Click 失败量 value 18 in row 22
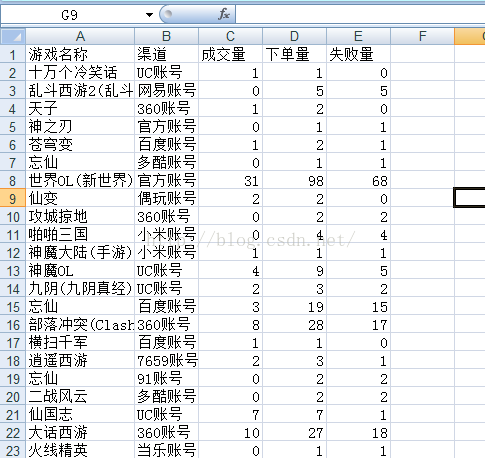Screen dimensions: 485x458 coord(358,432)
